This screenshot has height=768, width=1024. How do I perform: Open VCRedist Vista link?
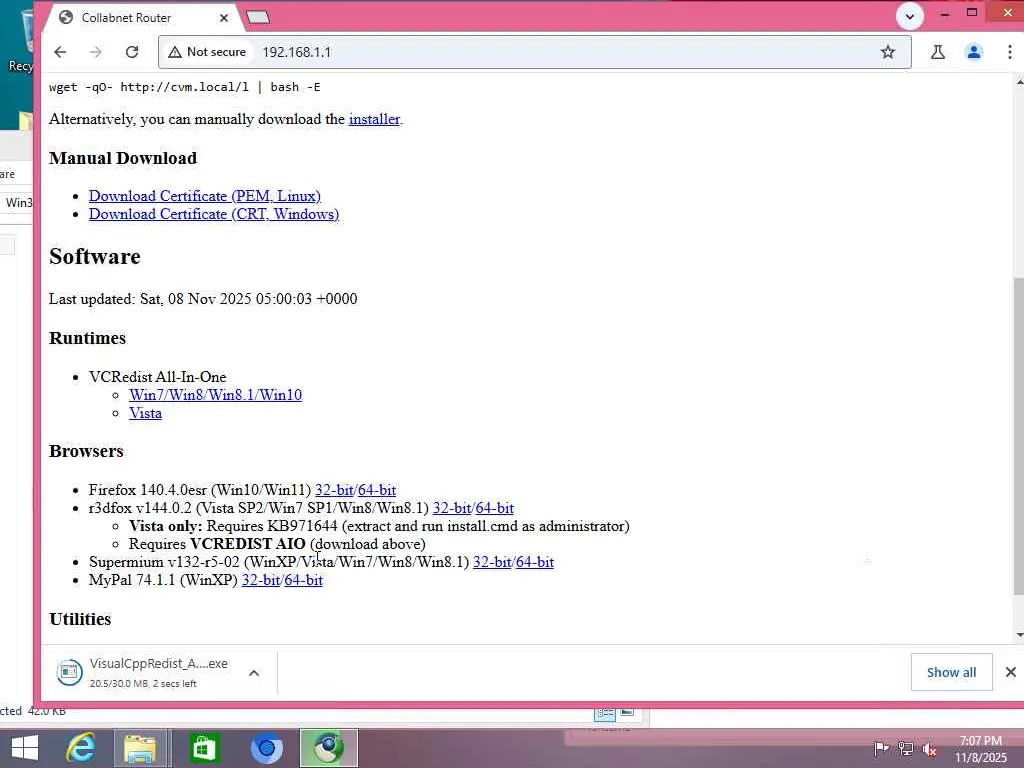click(x=146, y=413)
